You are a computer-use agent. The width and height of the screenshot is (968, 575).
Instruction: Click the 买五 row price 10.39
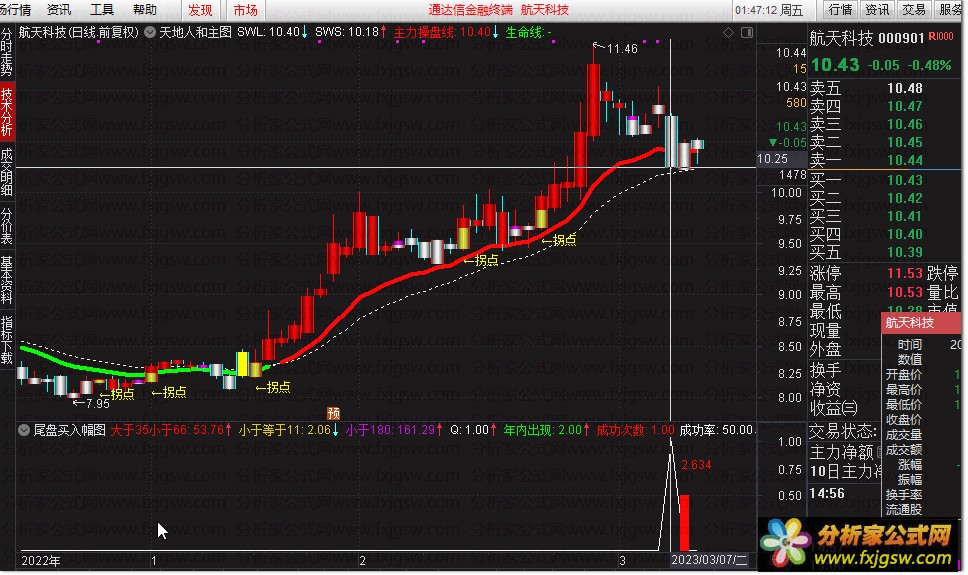pos(904,252)
